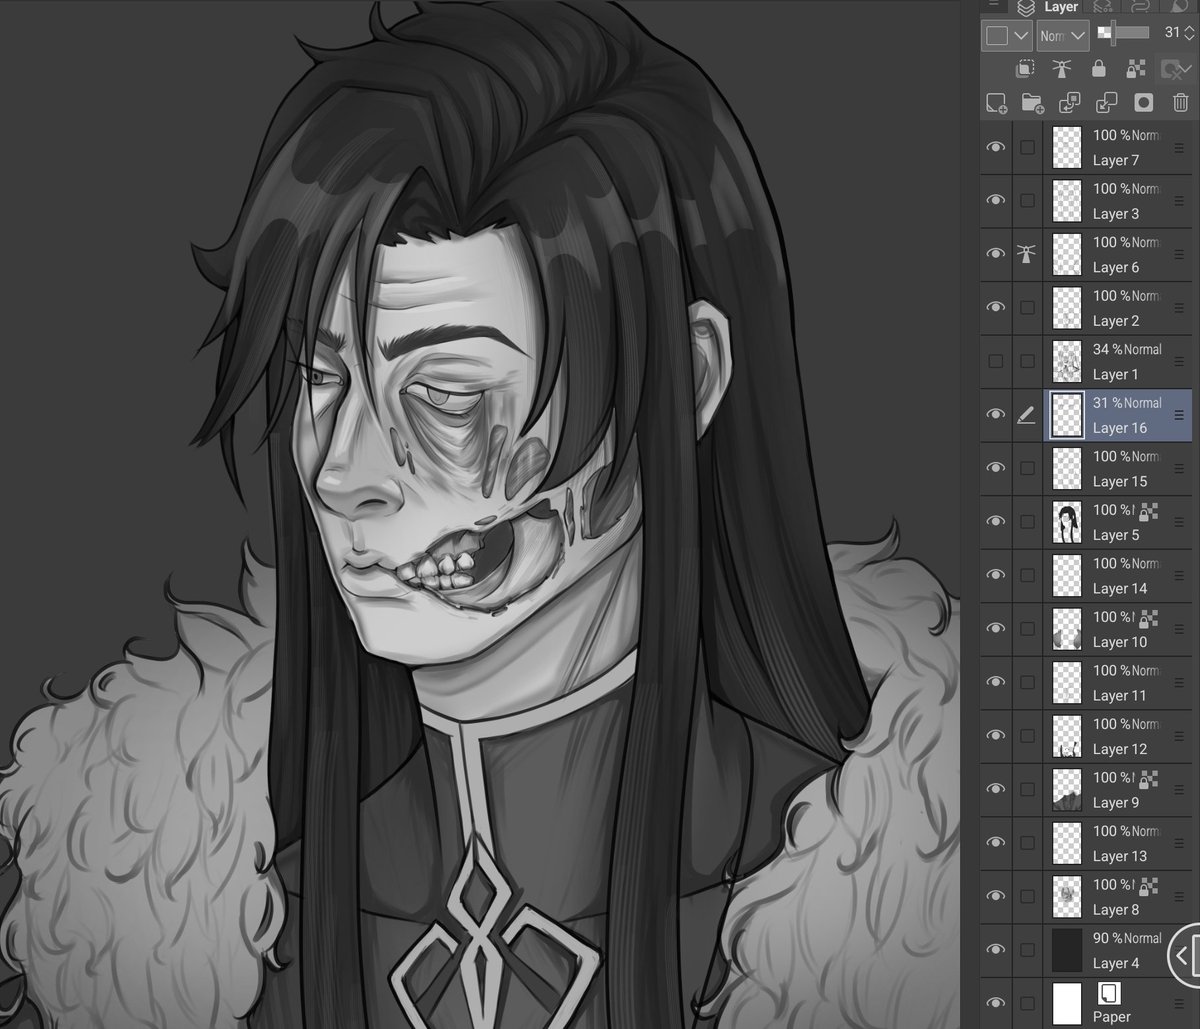Show the hidden Layer 1
This screenshot has width=1200, height=1029.
point(995,361)
